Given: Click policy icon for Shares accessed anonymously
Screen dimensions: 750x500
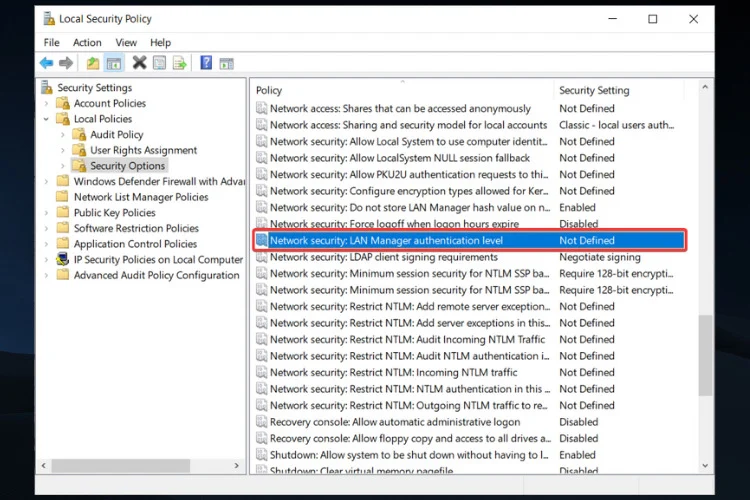Looking at the screenshot, I should point(262,108).
